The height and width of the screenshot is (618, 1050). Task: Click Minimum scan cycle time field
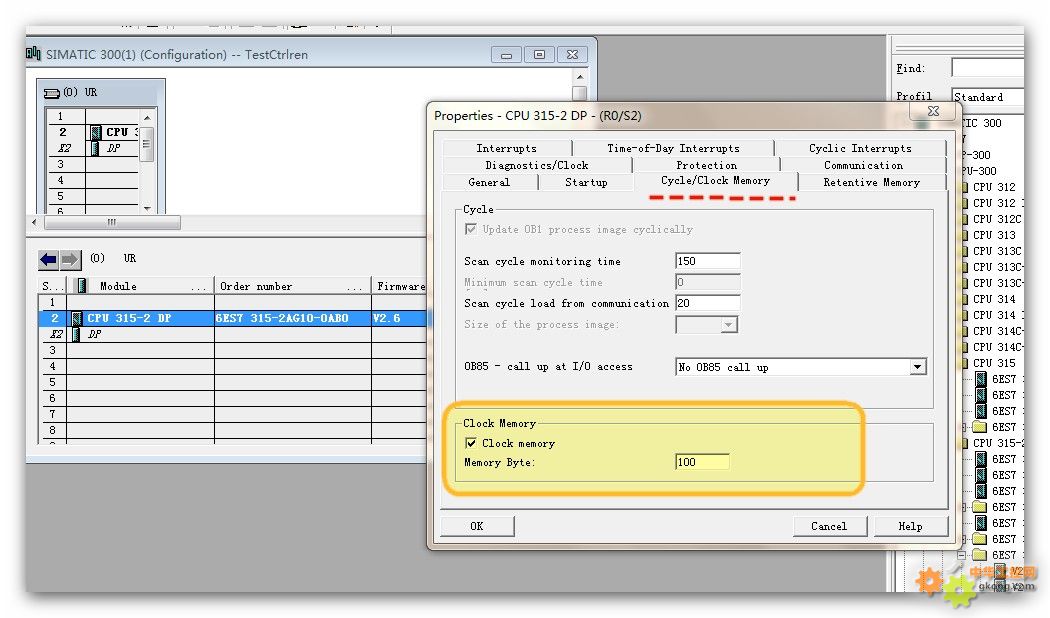707,283
